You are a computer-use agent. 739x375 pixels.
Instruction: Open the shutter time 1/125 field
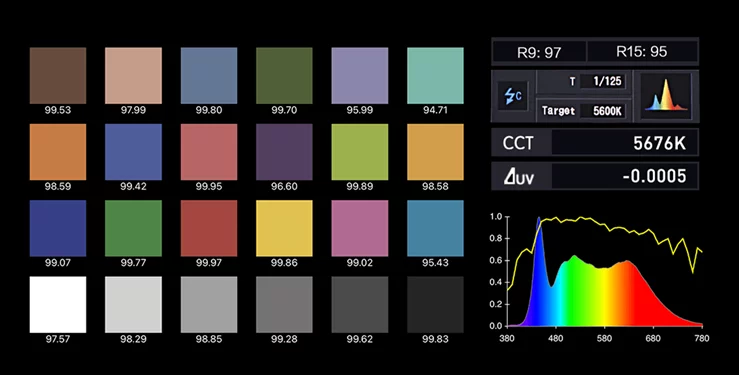point(603,81)
